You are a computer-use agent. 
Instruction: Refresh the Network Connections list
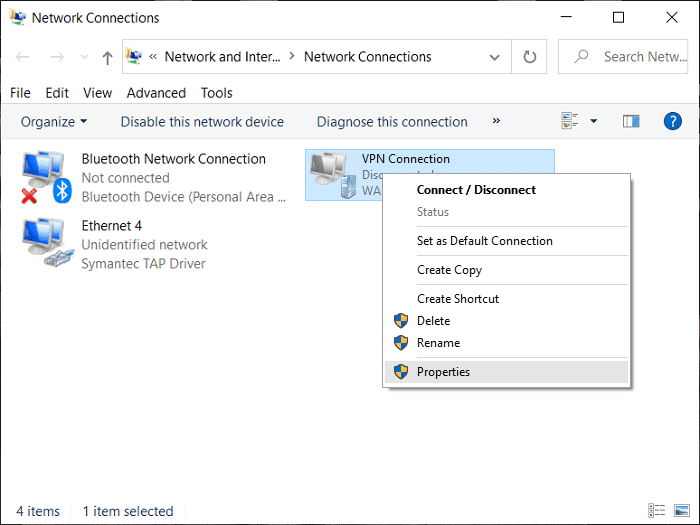pos(529,57)
